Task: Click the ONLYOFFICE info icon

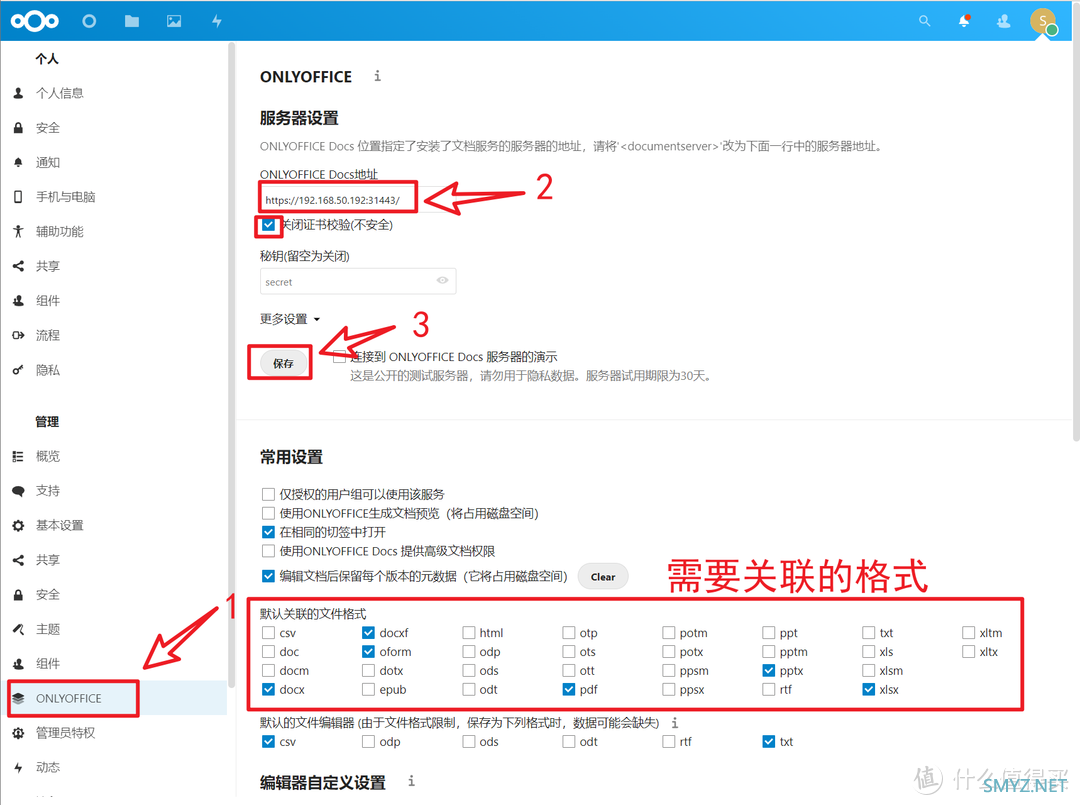Action: tap(377, 76)
